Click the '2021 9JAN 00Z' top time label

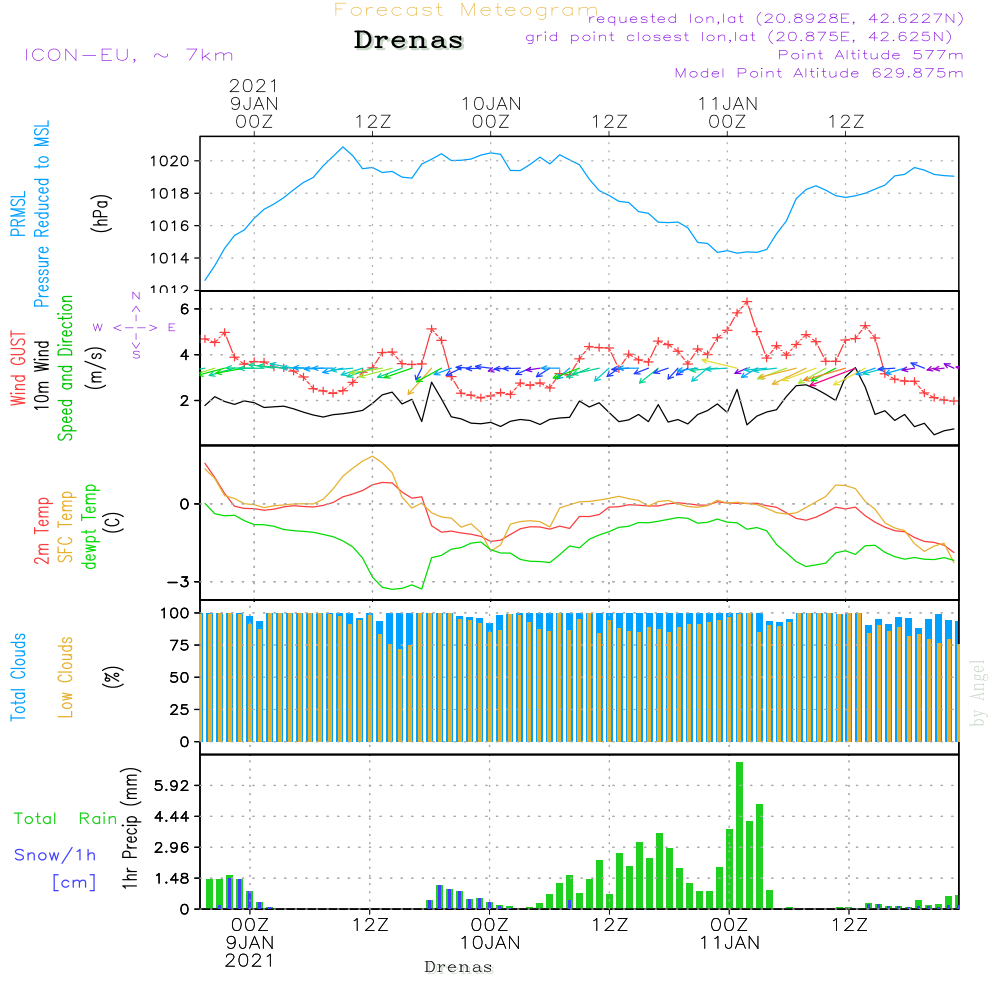pos(254,103)
